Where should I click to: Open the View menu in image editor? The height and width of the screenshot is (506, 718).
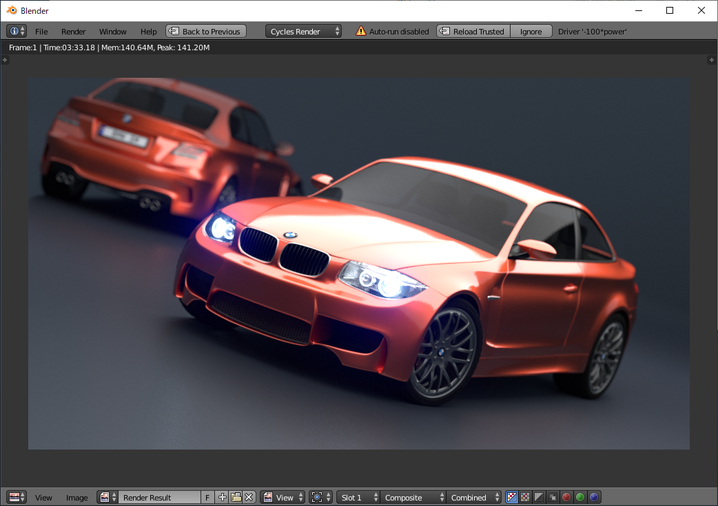[x=44, y=498]
